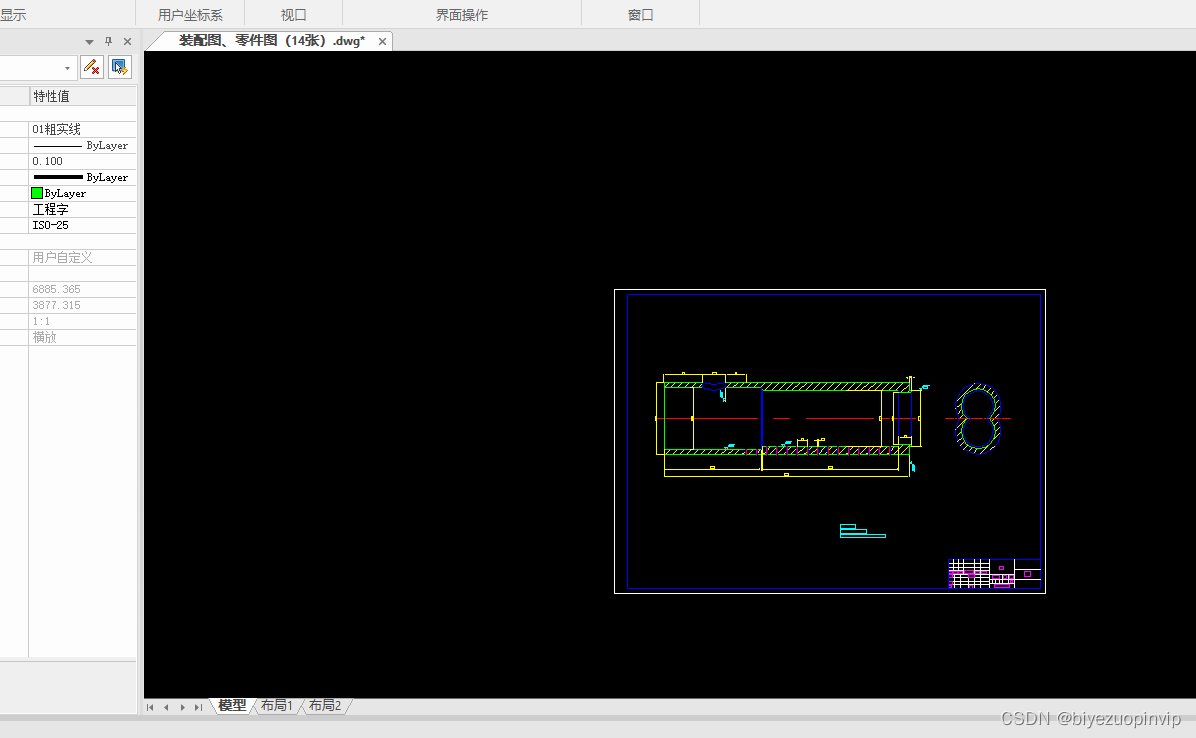Open the 界面操作 ribbon group
This screenshot has height=738, width=1196.
pos(461,14)
